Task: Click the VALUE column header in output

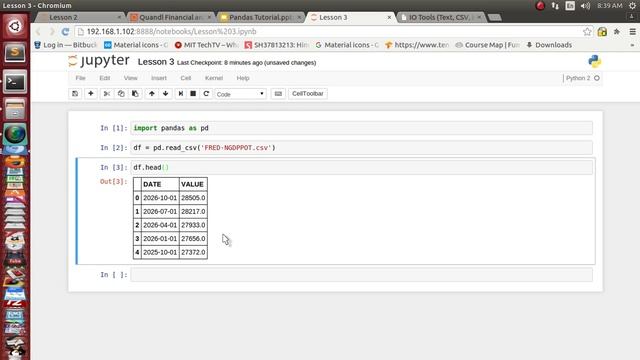Action: point(193,184)
